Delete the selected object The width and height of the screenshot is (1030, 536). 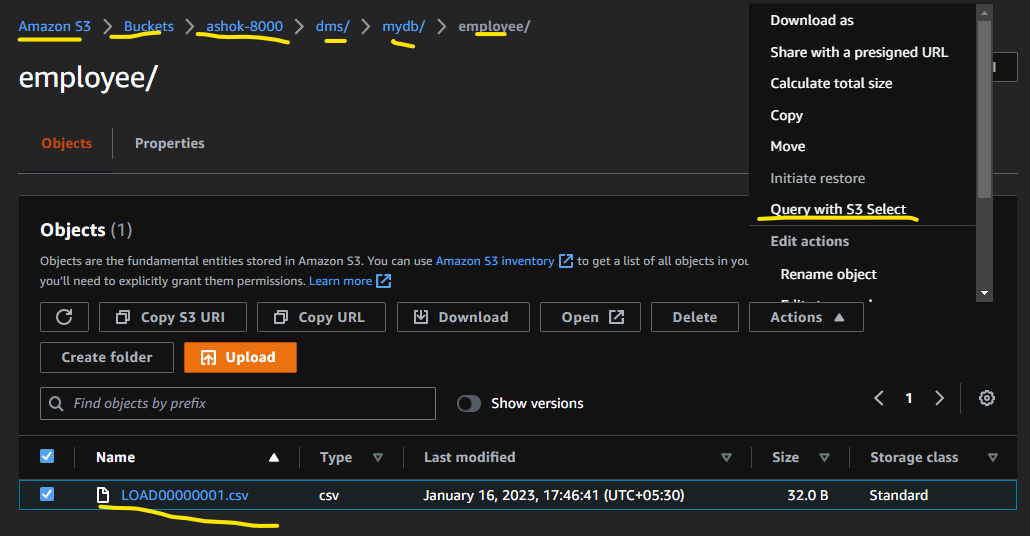point(695,317)
